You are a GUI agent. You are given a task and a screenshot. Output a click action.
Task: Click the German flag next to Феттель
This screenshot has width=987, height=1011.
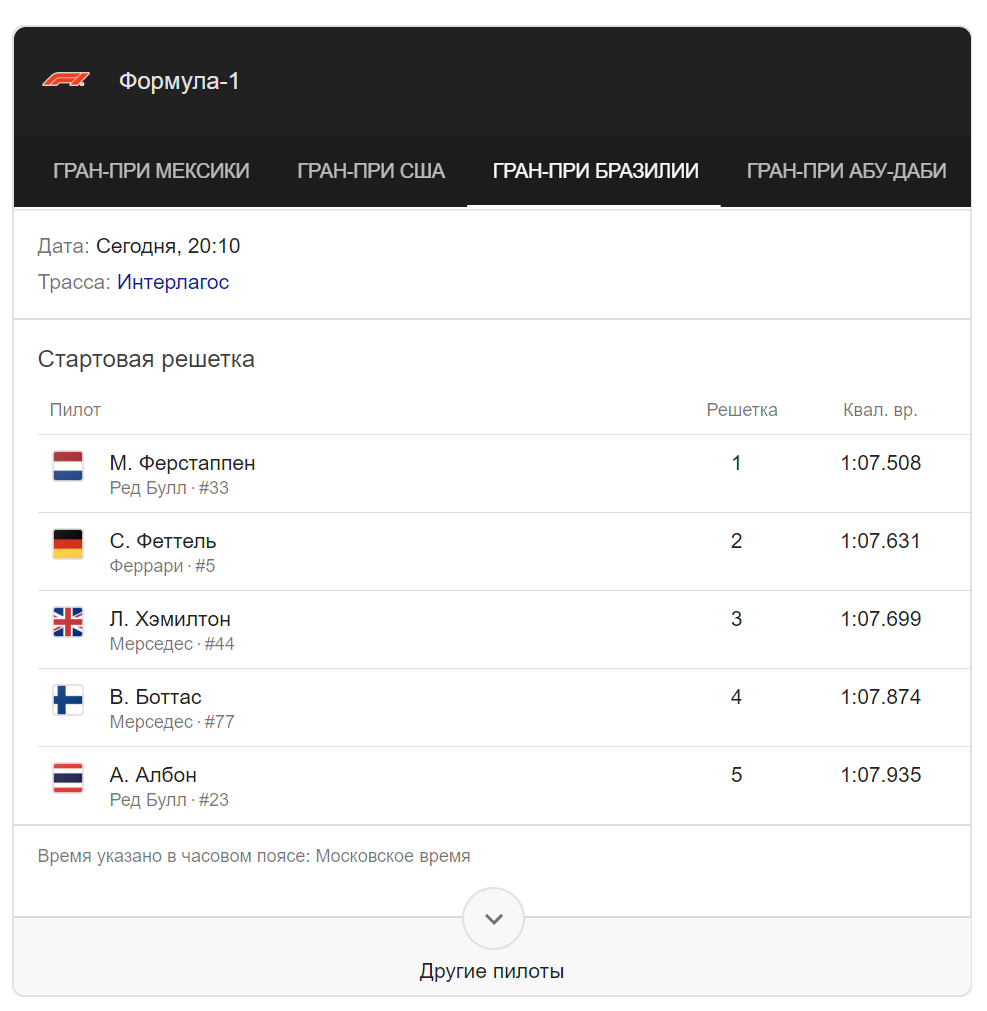[x=68, y=544]
